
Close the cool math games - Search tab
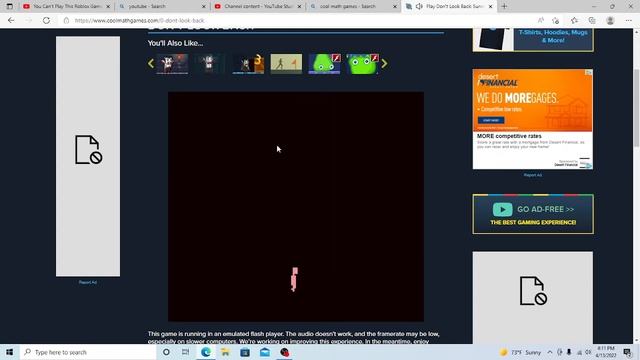(x=395, y=7)
